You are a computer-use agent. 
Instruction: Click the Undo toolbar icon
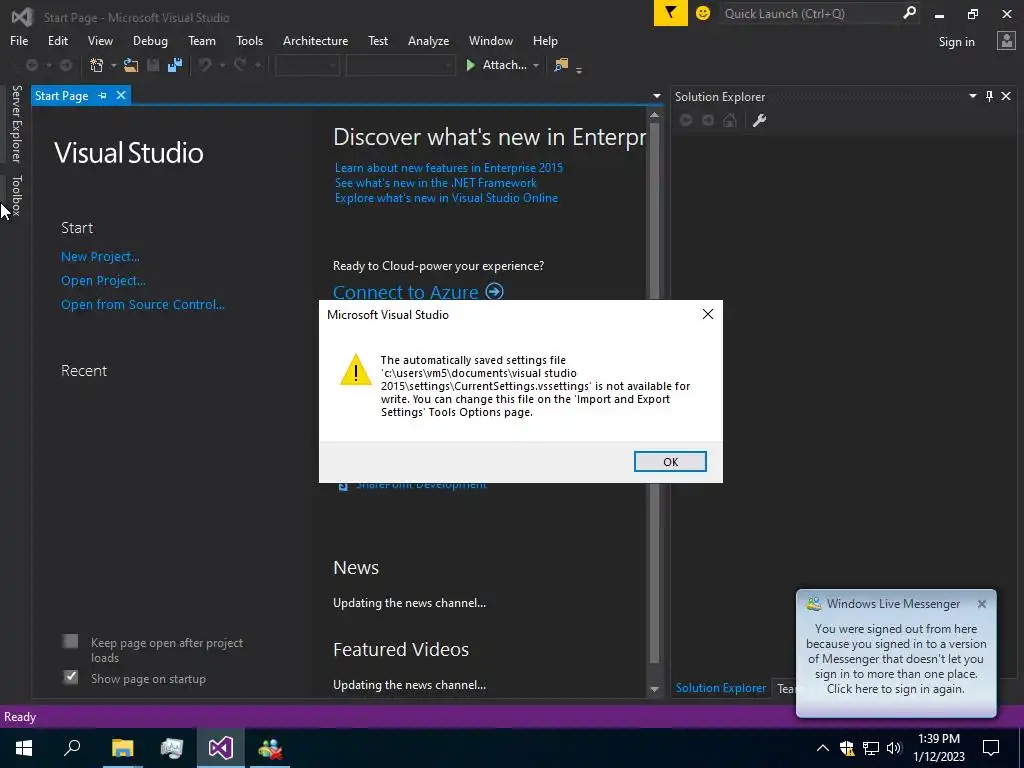(x=205, y=65)
